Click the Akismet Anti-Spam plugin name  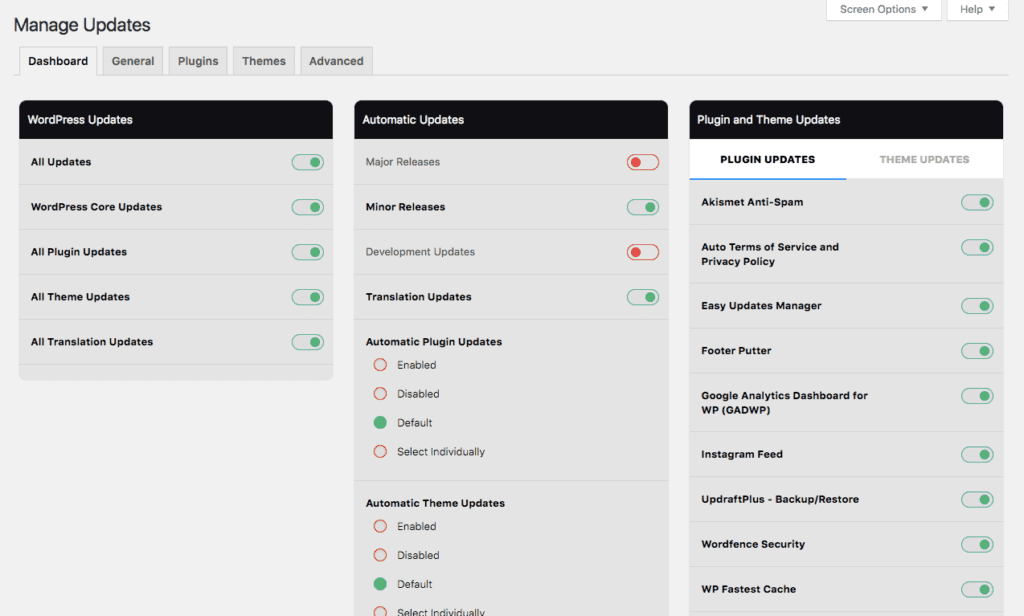click(752, 202)
